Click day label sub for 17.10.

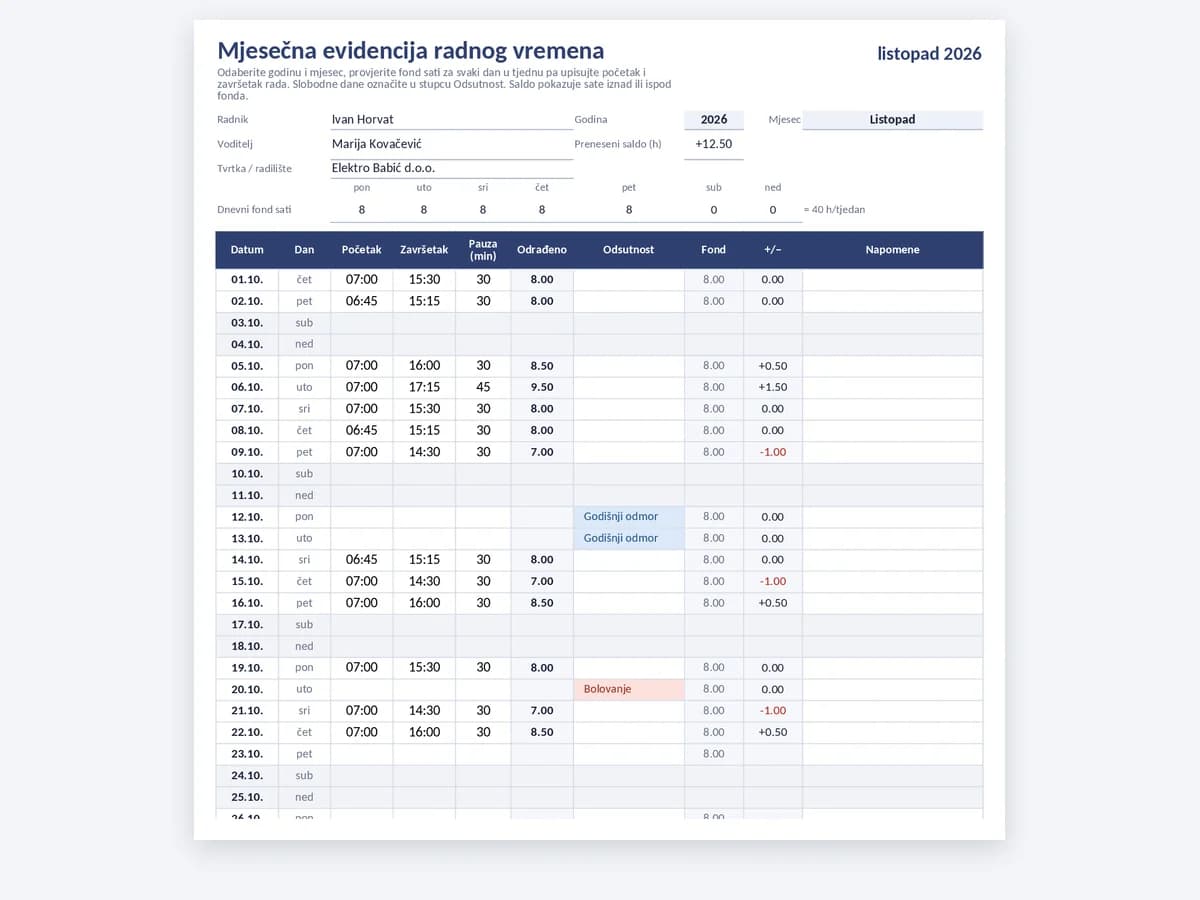[x=304, y=625]
